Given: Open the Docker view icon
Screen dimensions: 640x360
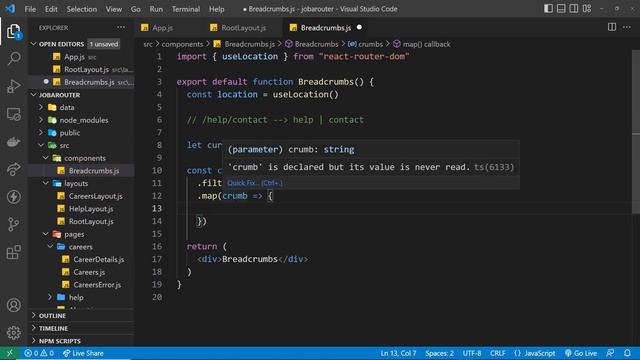Looking at the screenshot, I should [x=13, y=142].
